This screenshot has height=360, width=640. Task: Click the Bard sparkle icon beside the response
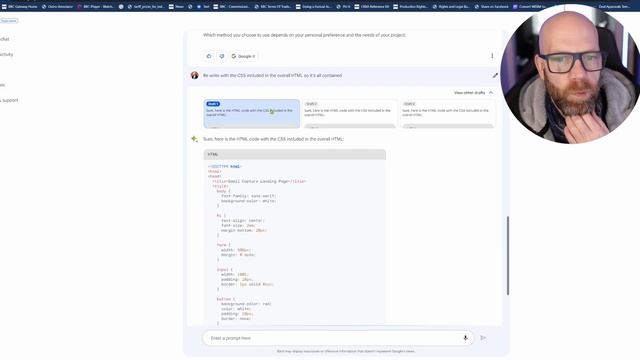[195, 139]
